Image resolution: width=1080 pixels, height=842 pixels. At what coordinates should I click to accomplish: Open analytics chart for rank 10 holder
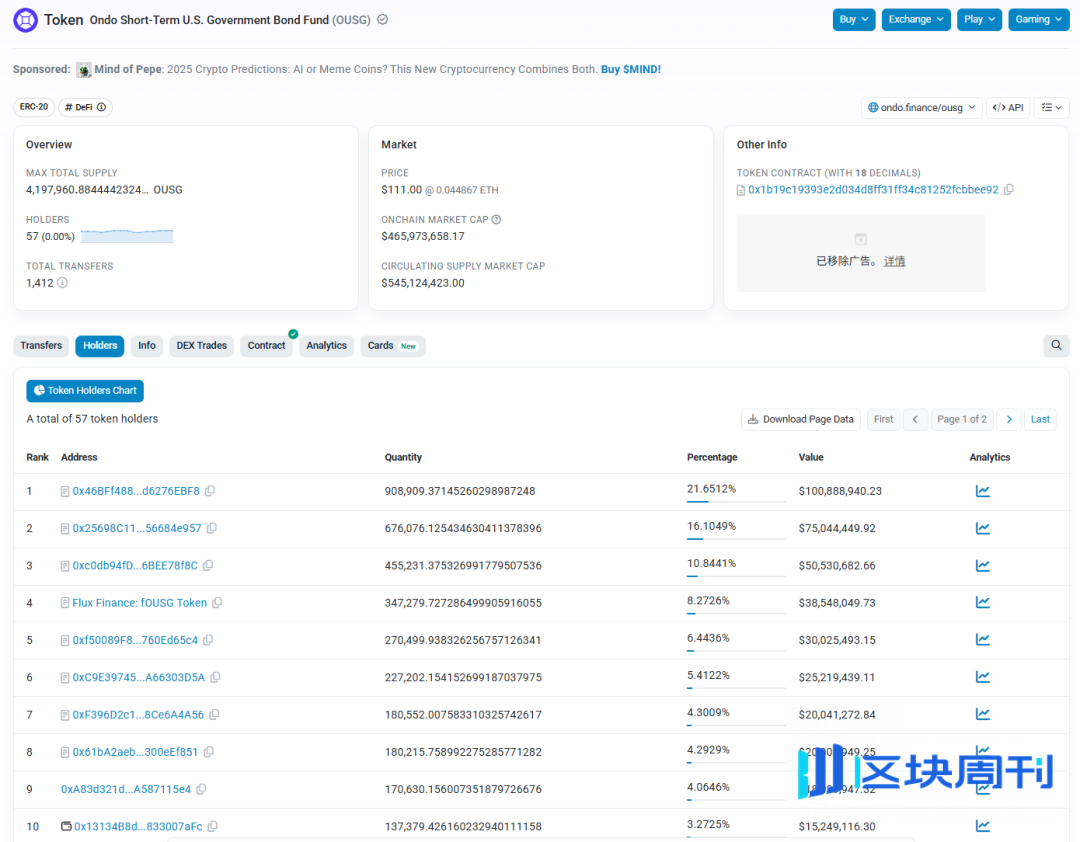pos(982,825)
